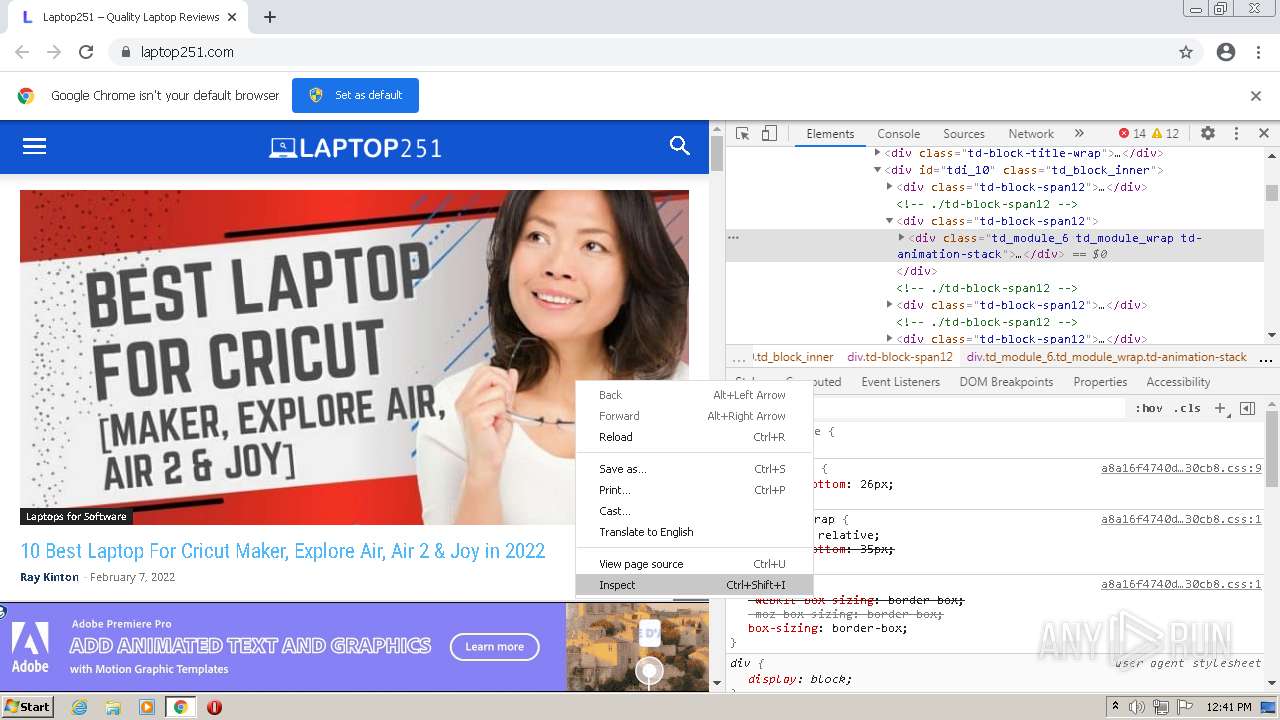Open the site search magnifier
This screenshot has width=1280, height=720.
[680, 146]
